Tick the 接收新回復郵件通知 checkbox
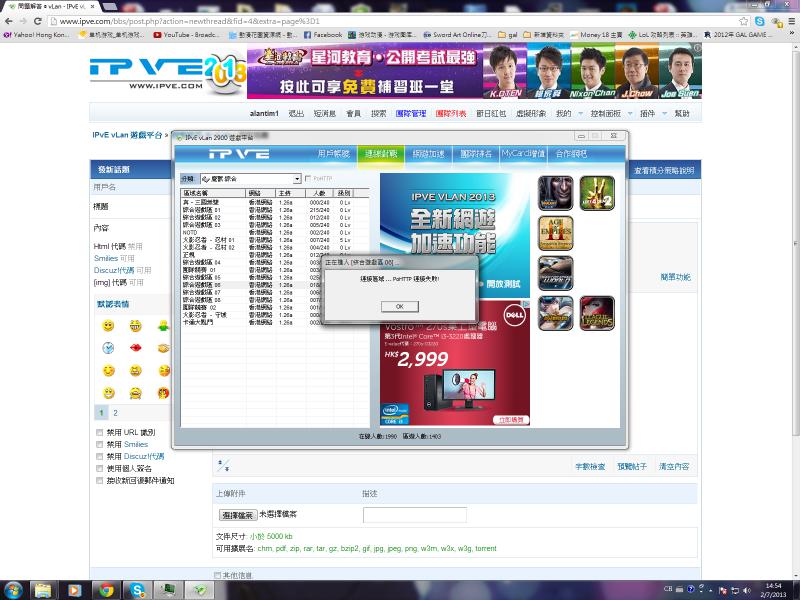This screenshot has width=800, height=600. pyautogui.click(x=99, y=481)
